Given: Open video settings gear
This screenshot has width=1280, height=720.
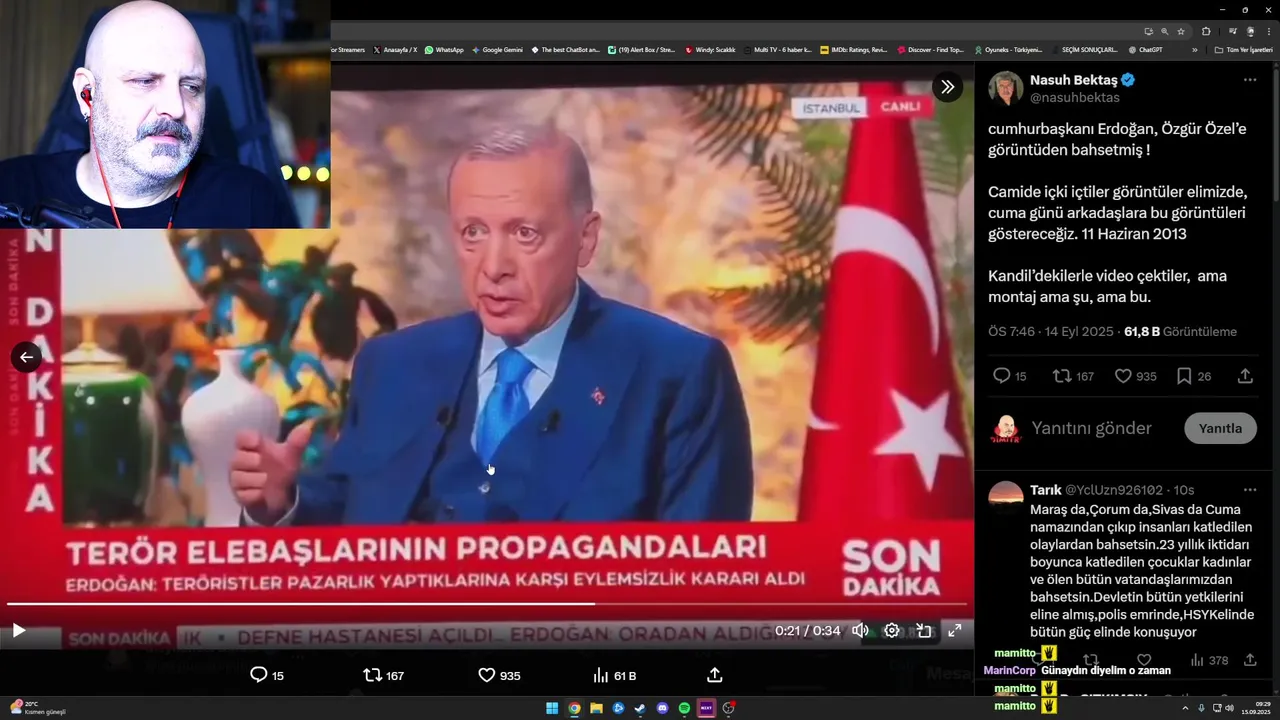Looking at the screenshot, I should [x=892, y=631].
